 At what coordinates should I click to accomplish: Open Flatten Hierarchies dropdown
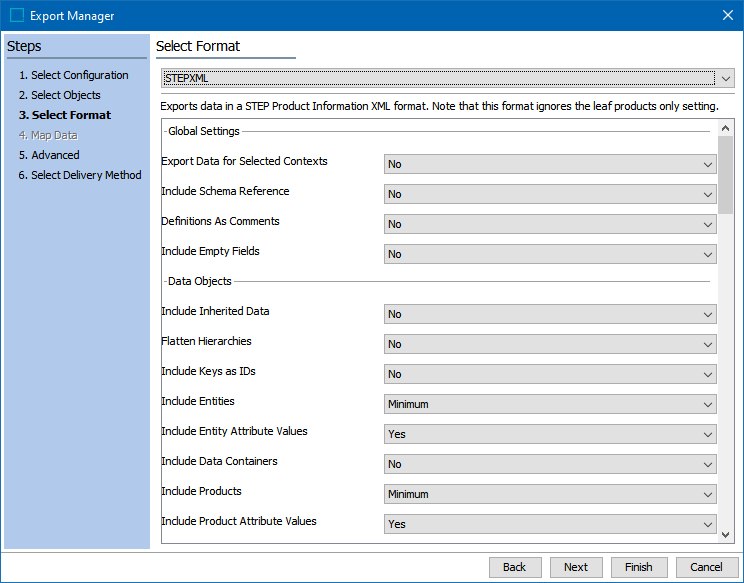(550, 344)
